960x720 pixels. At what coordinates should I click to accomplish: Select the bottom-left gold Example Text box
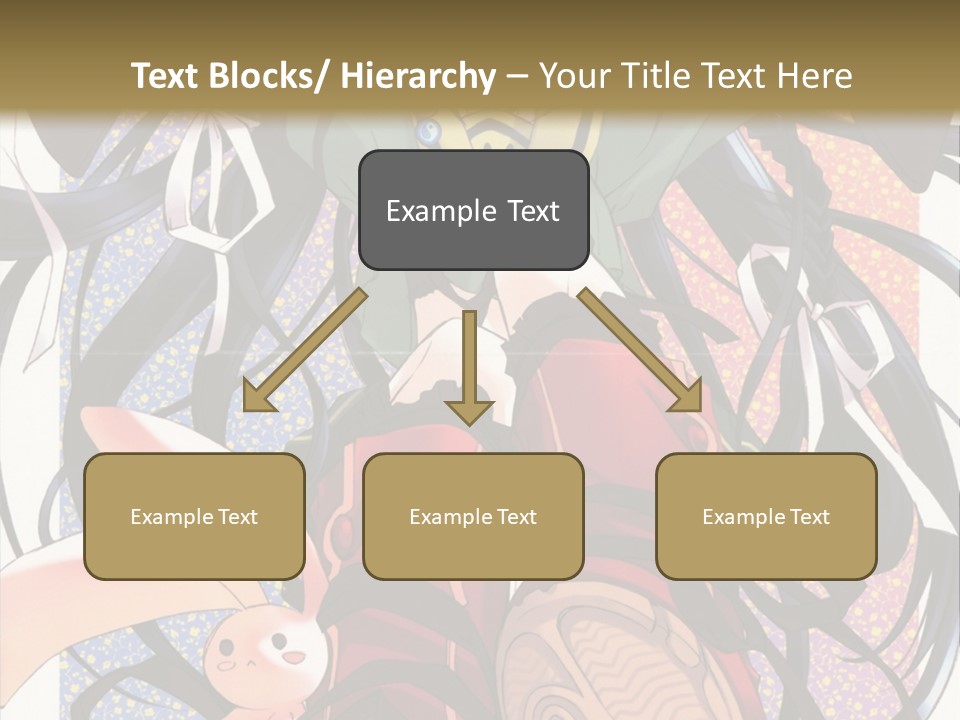pyautogui.click(x=194, y=516)
